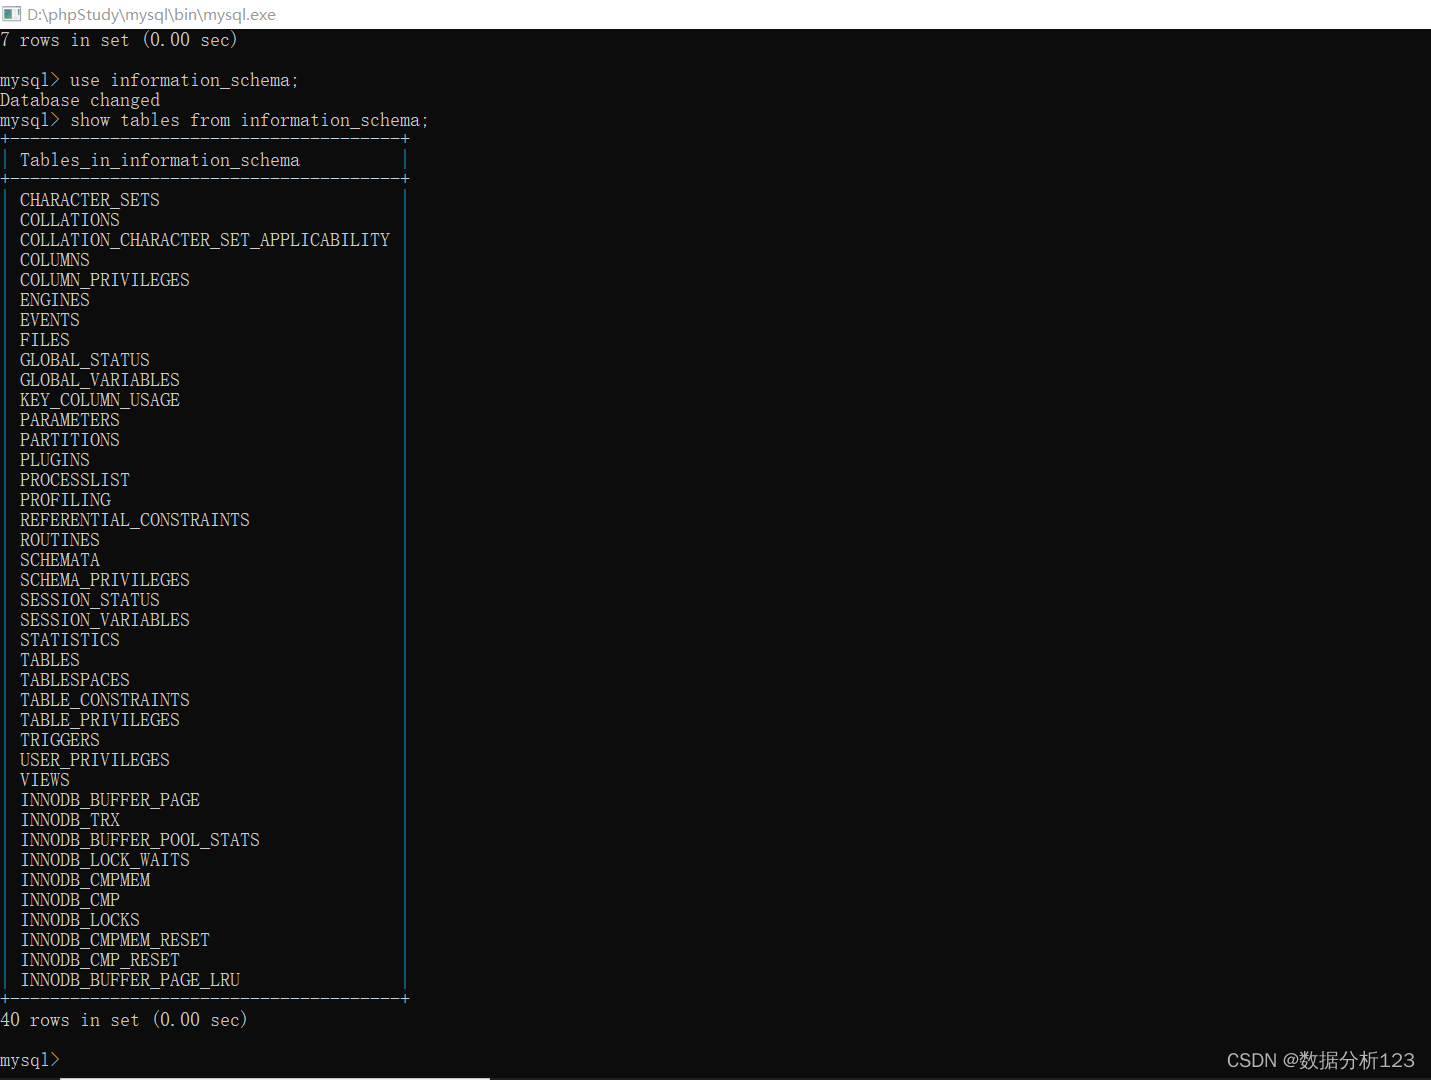Click the COLUMN_PRIVILEGES entry
This screenshot has width=1431, height=1080.
click(x=105, y=280)
